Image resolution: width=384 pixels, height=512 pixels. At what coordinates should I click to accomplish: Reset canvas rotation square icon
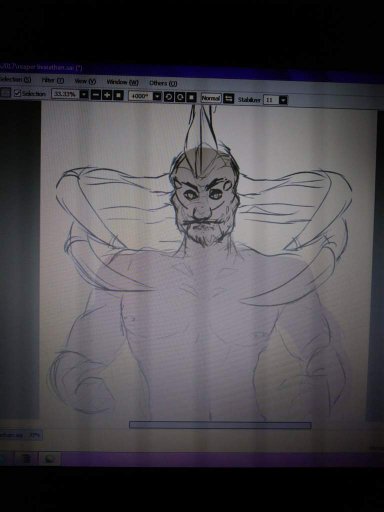tap(191, 97)
